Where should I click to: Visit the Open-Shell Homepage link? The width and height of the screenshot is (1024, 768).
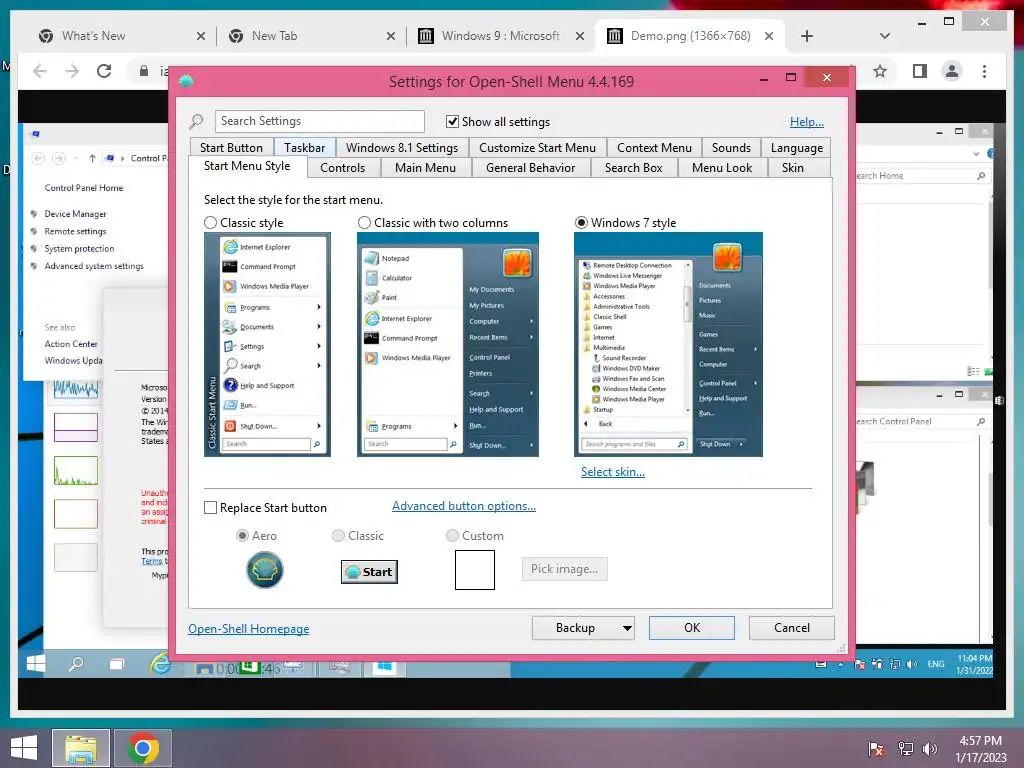pos(249,629)
